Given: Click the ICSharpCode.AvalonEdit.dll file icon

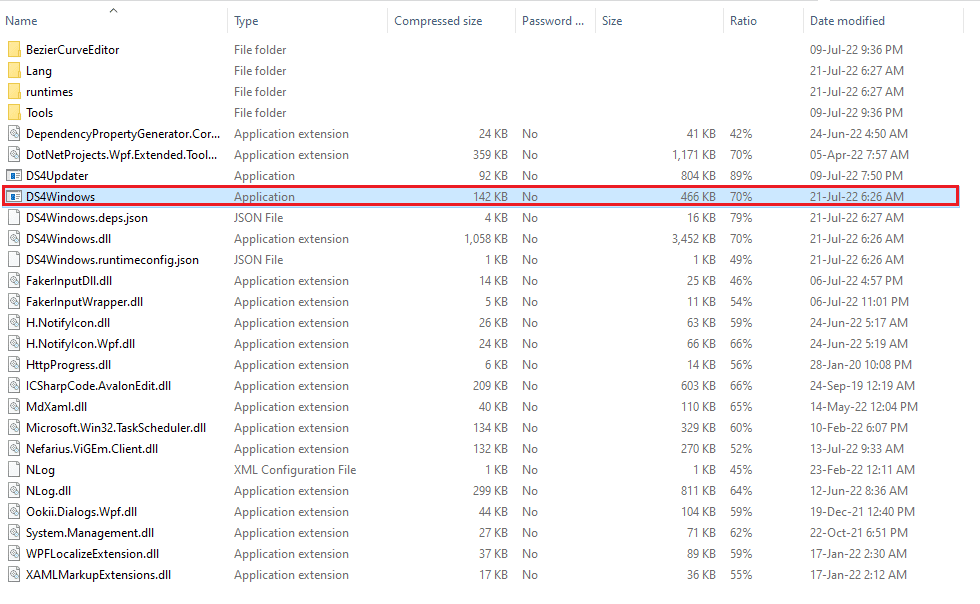Looking at the screenshot, I should coord(14,386).
